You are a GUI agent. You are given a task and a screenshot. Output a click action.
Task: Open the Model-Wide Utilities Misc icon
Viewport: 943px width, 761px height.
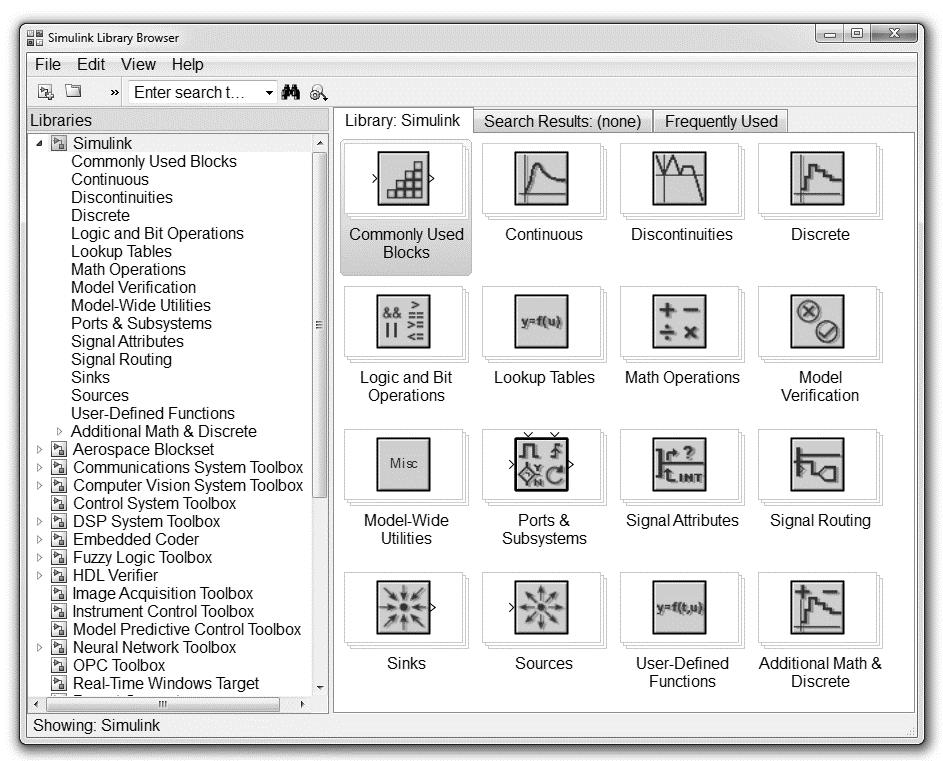403,464
